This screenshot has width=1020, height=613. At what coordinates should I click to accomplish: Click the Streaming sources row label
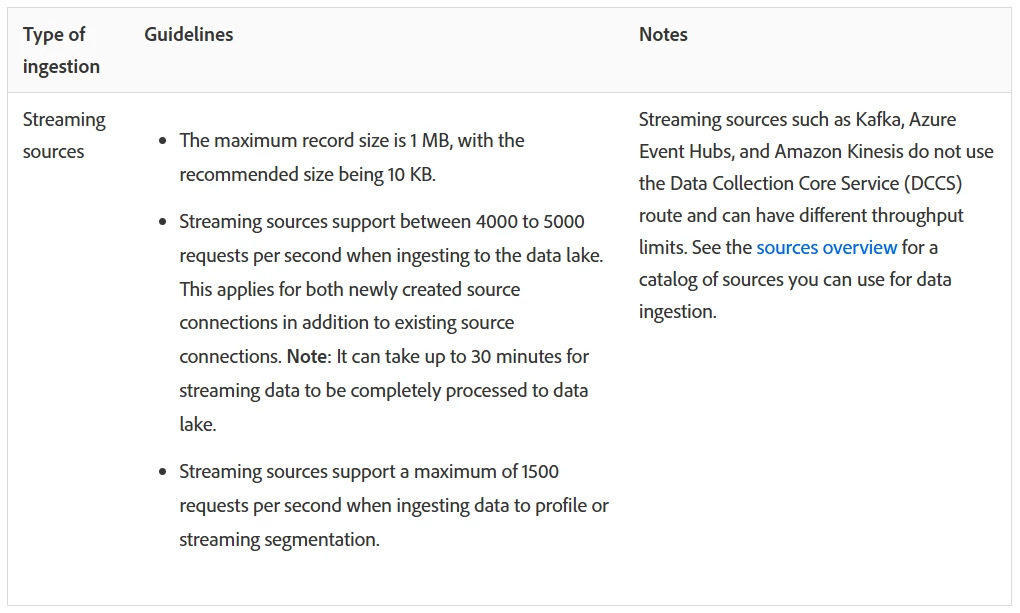[x=64, y=135]
